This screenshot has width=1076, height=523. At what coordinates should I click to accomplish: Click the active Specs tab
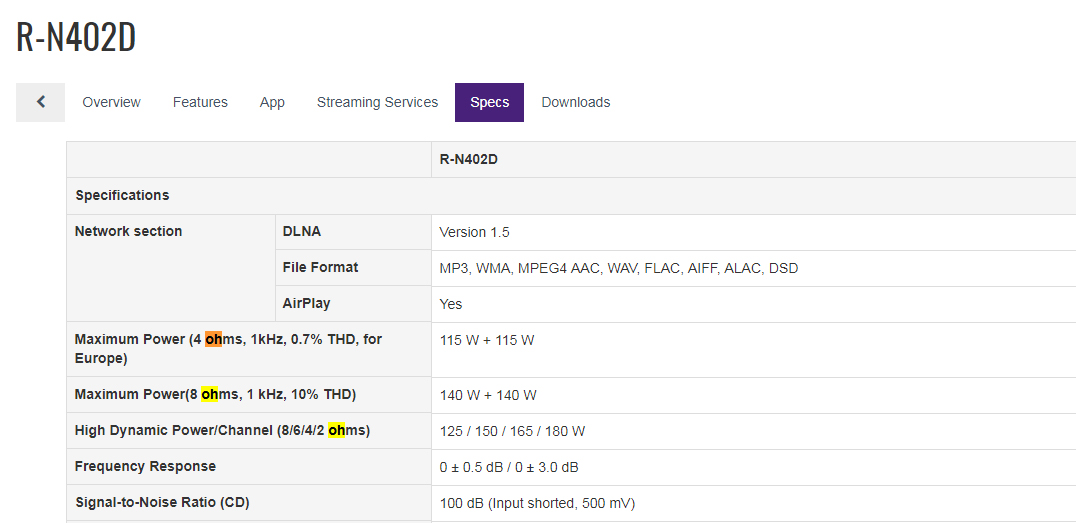pyautogui.click(x=489, y=102)
